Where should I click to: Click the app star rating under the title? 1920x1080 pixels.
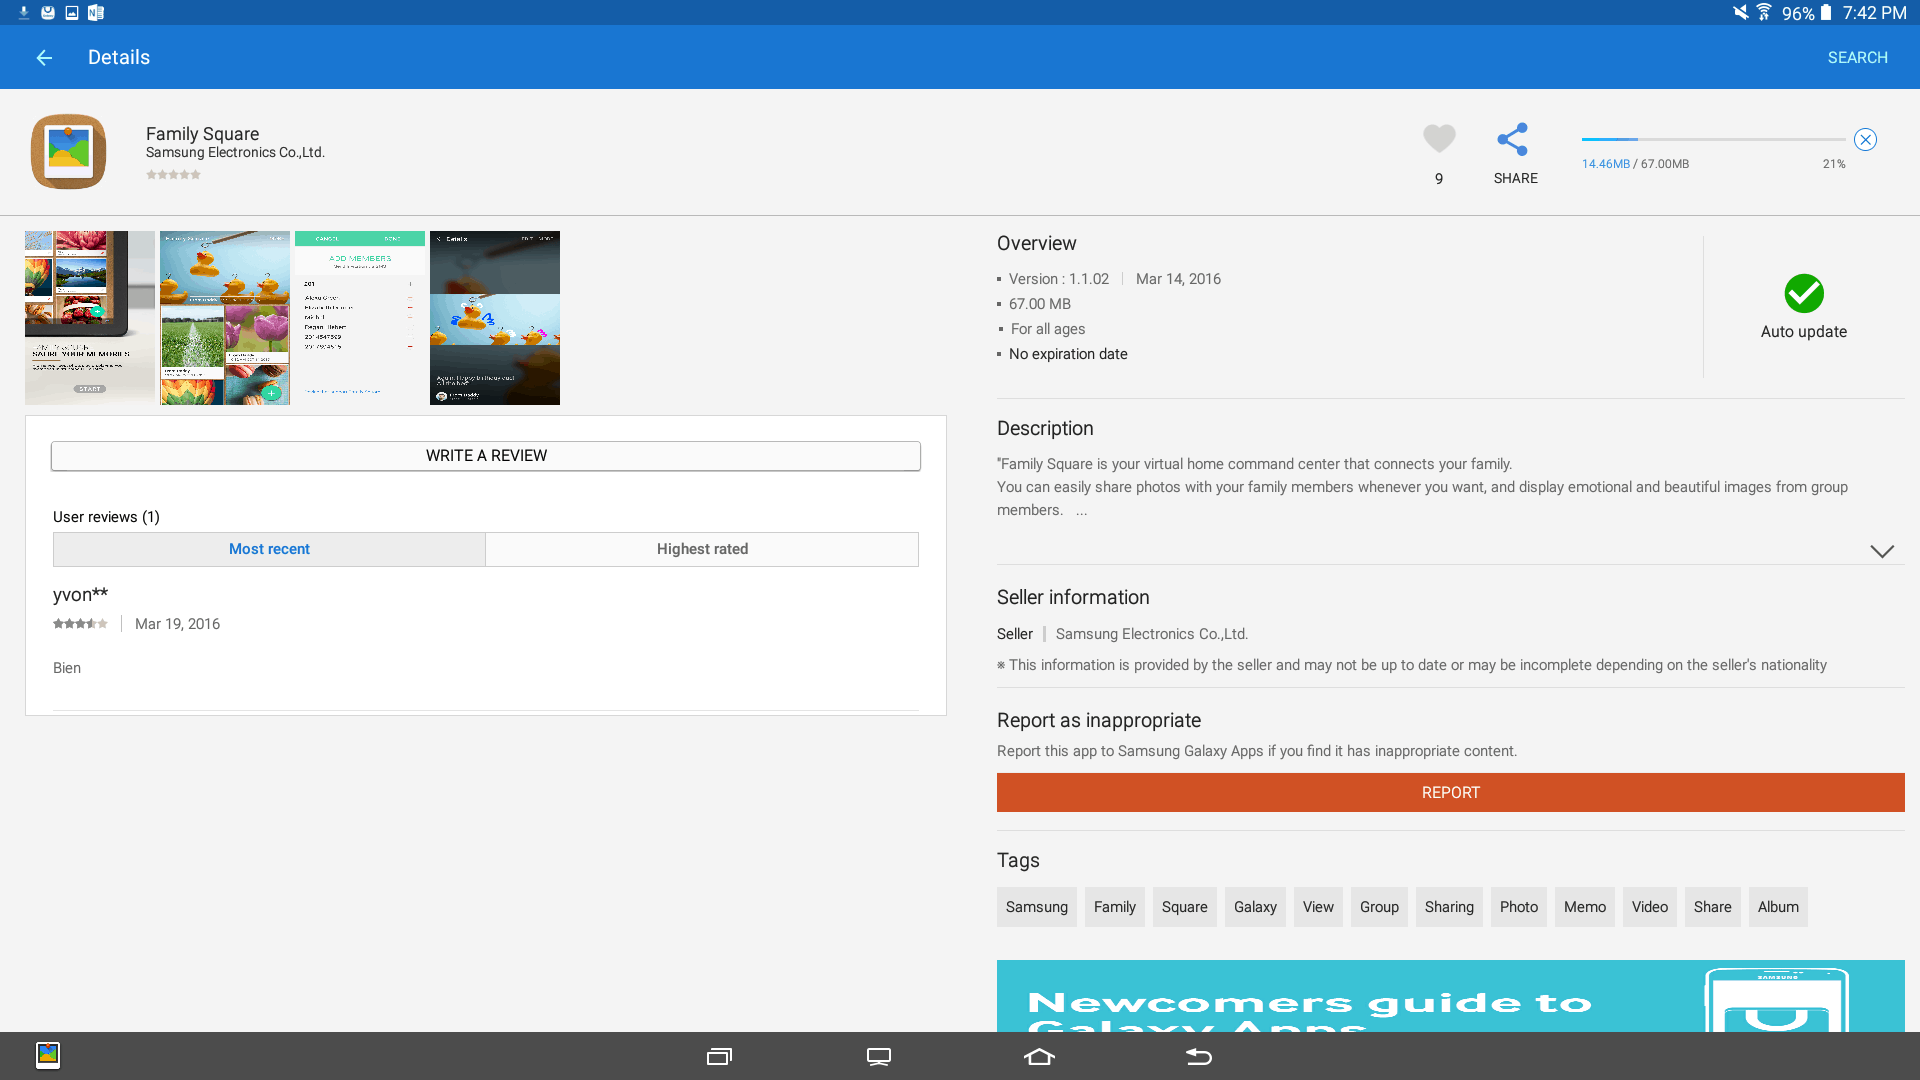coord(173,175)
